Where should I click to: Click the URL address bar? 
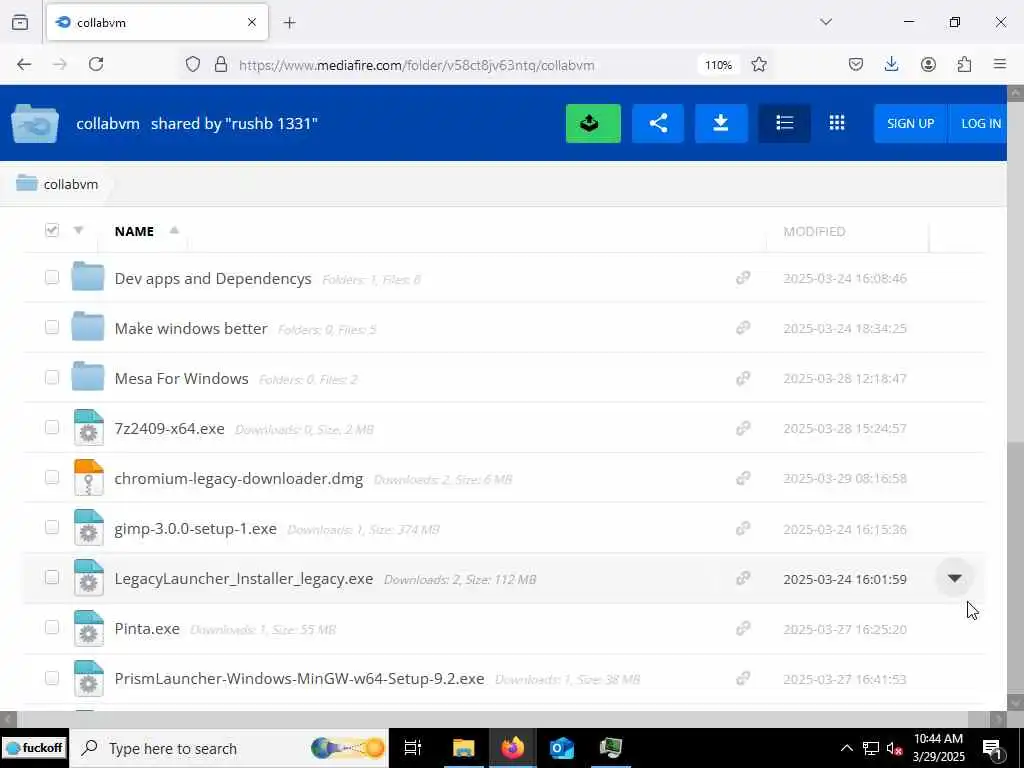pyautogui.click(x=417, y=65)
